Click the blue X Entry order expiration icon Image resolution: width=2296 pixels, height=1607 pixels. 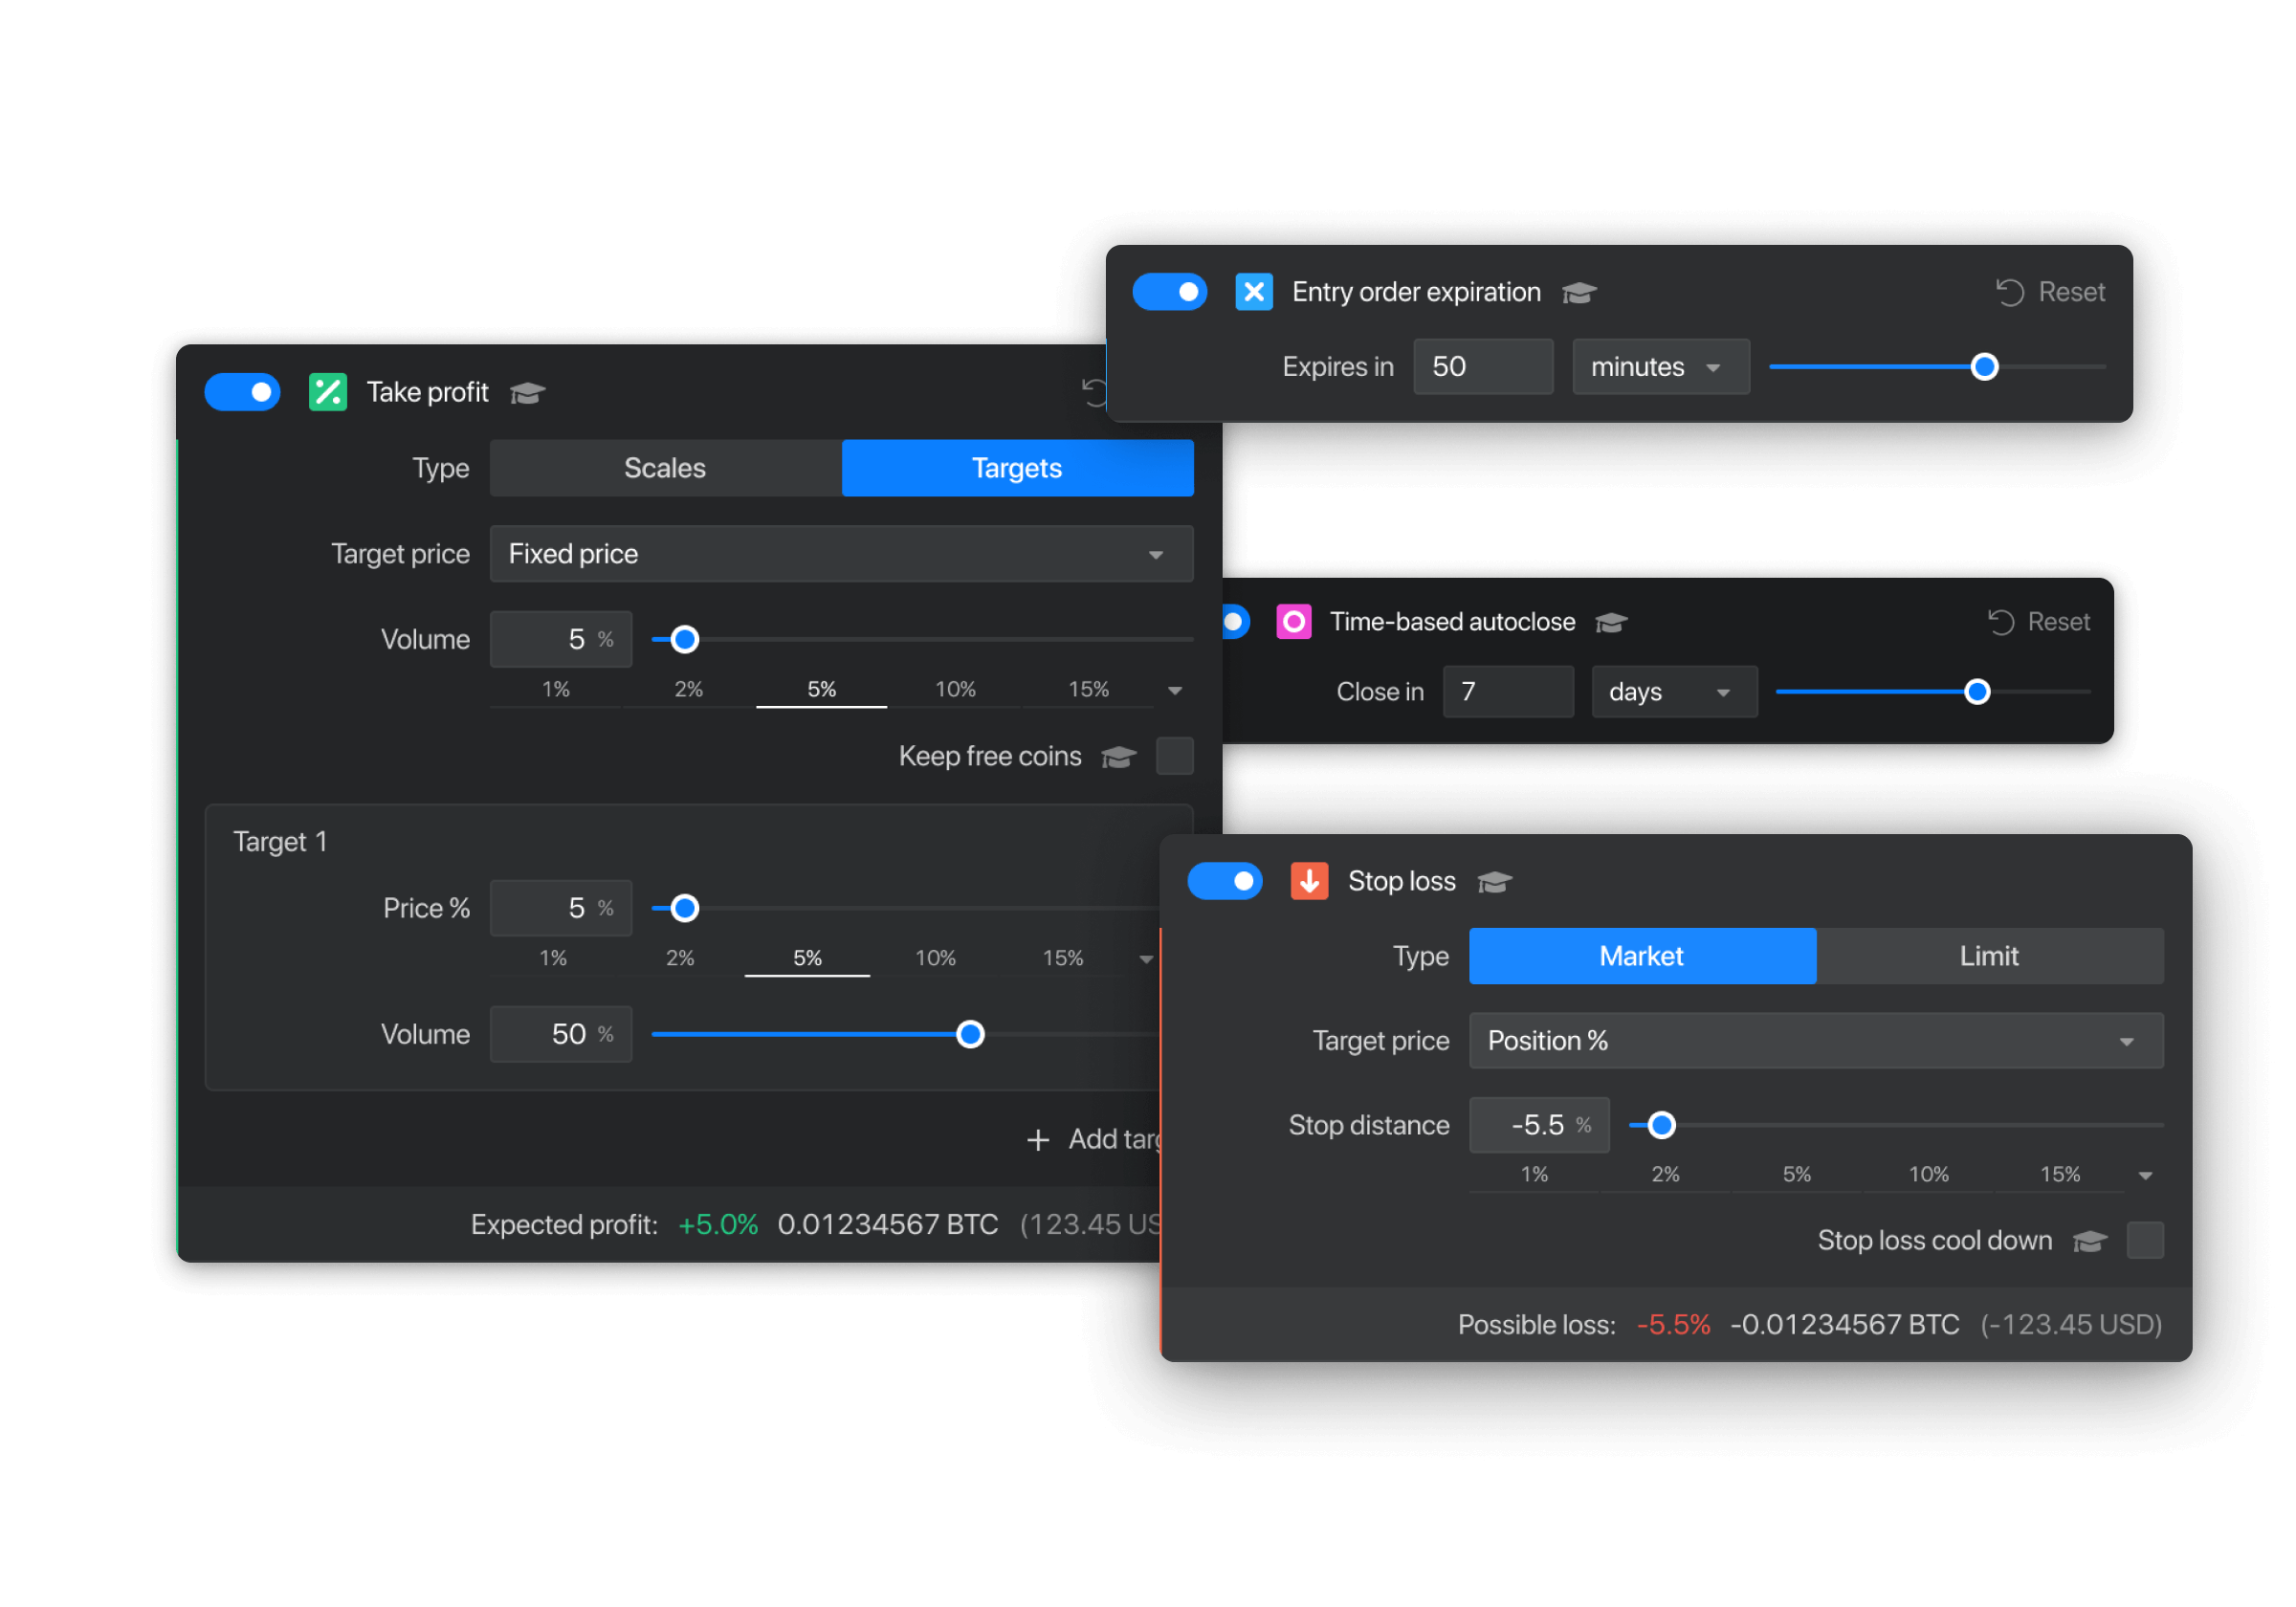[1253, 292]
